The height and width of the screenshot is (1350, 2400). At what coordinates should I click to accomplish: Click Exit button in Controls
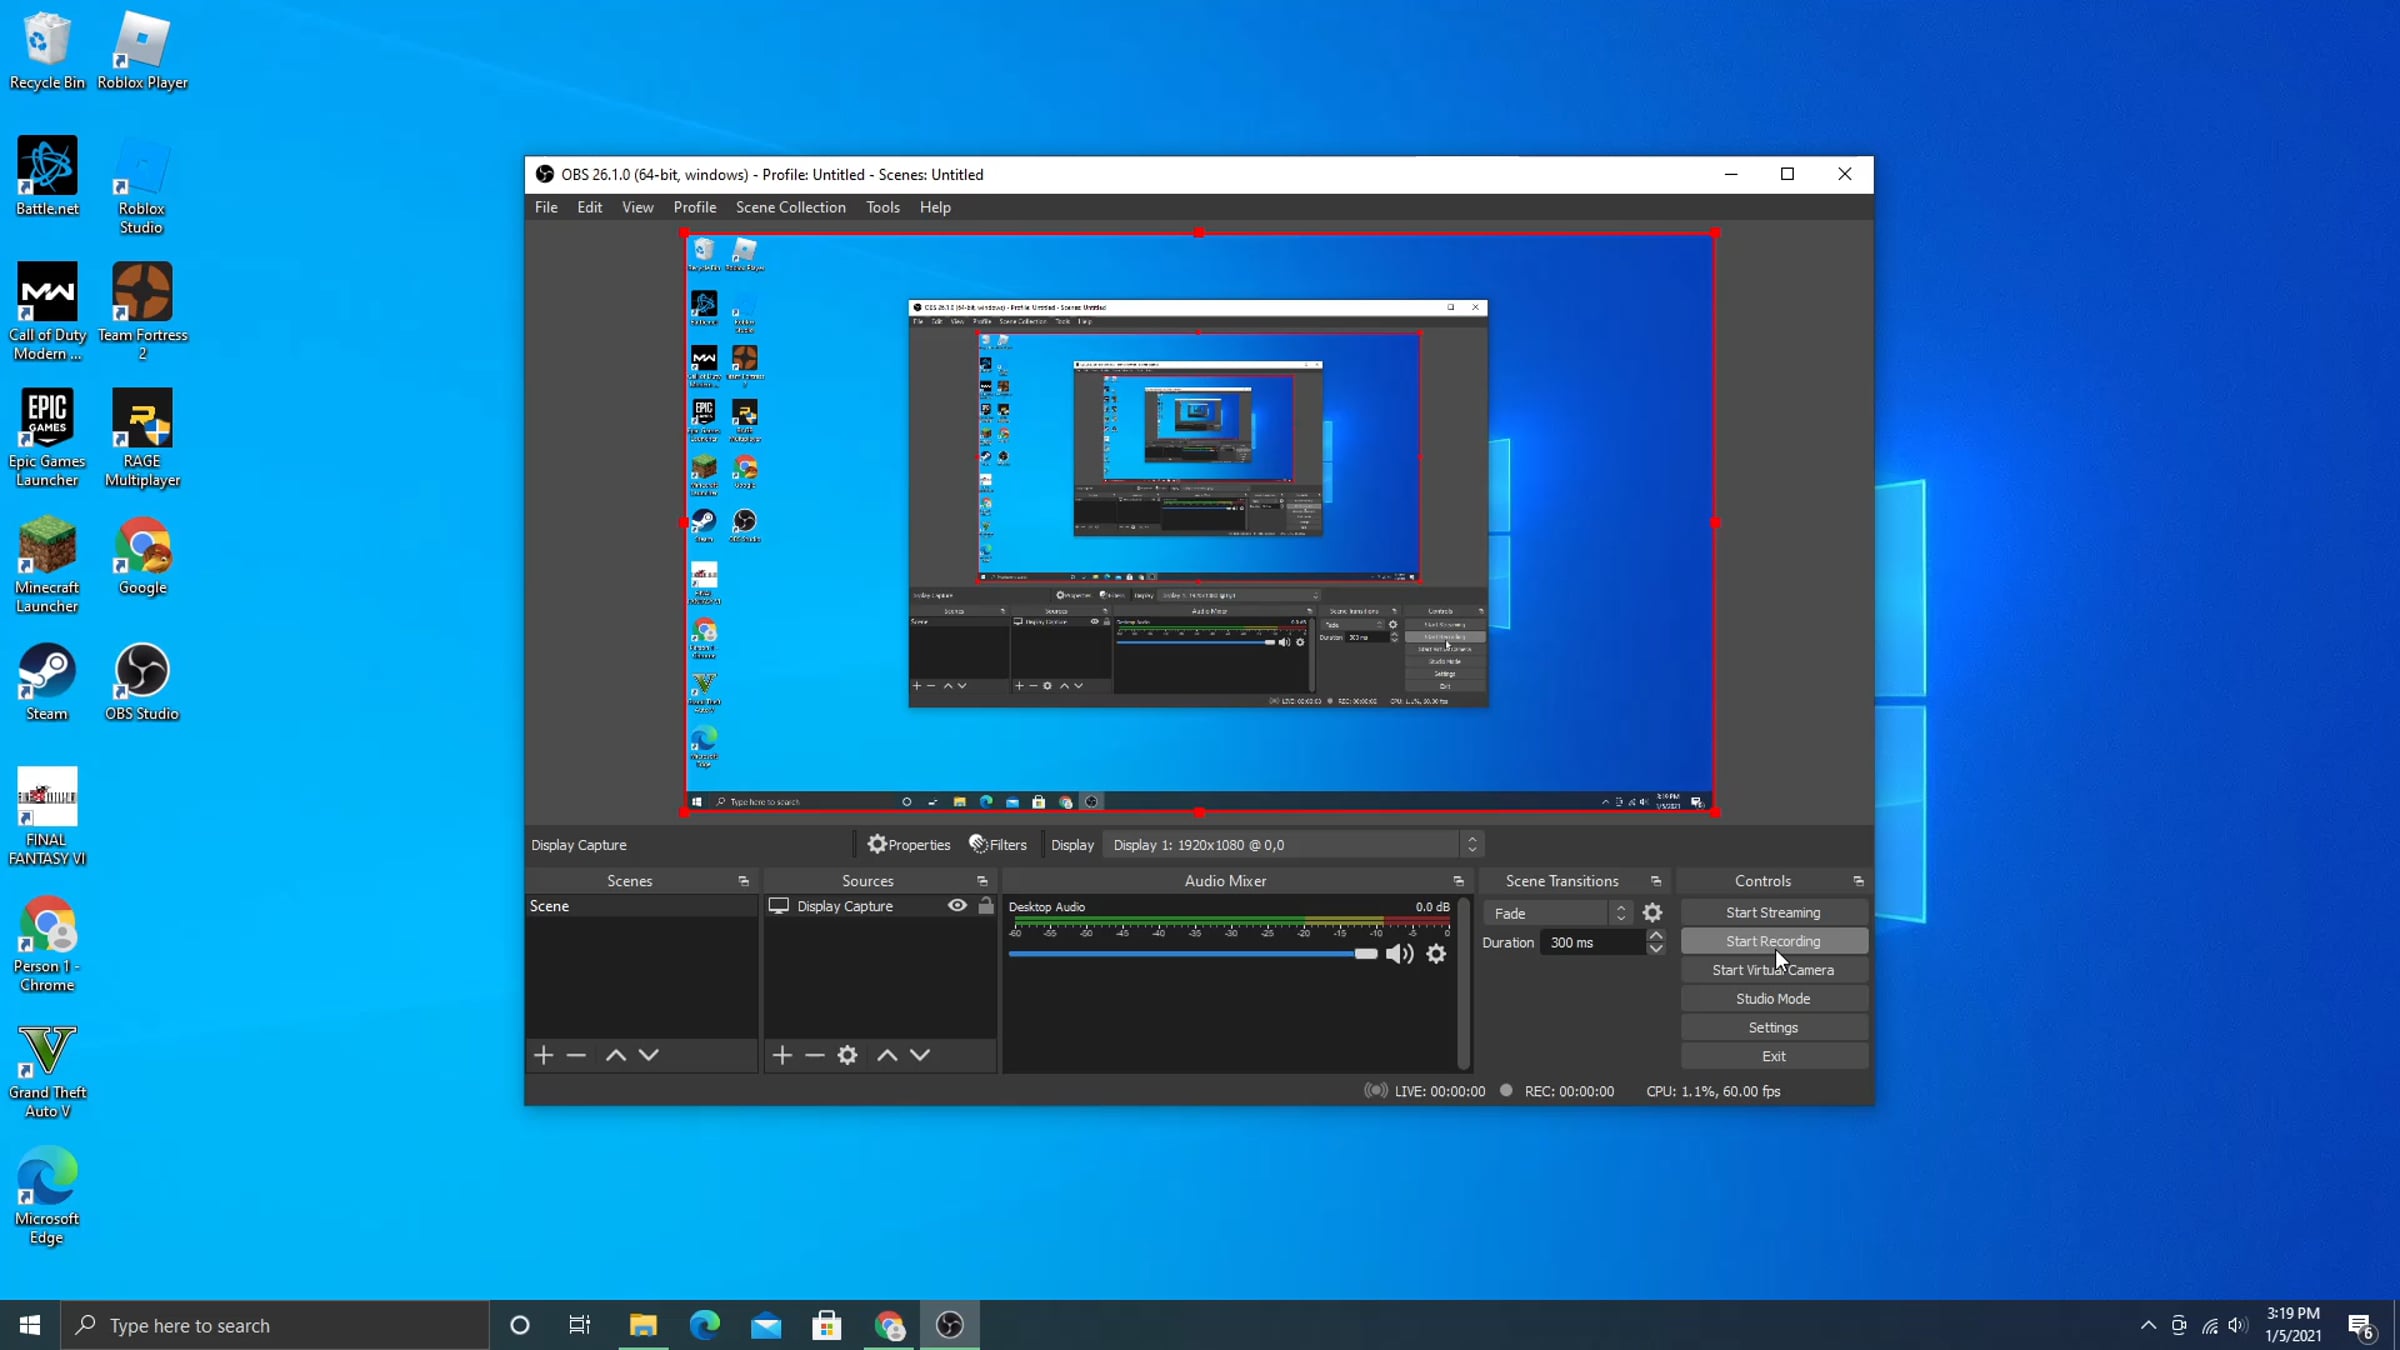point(1773,1056)
